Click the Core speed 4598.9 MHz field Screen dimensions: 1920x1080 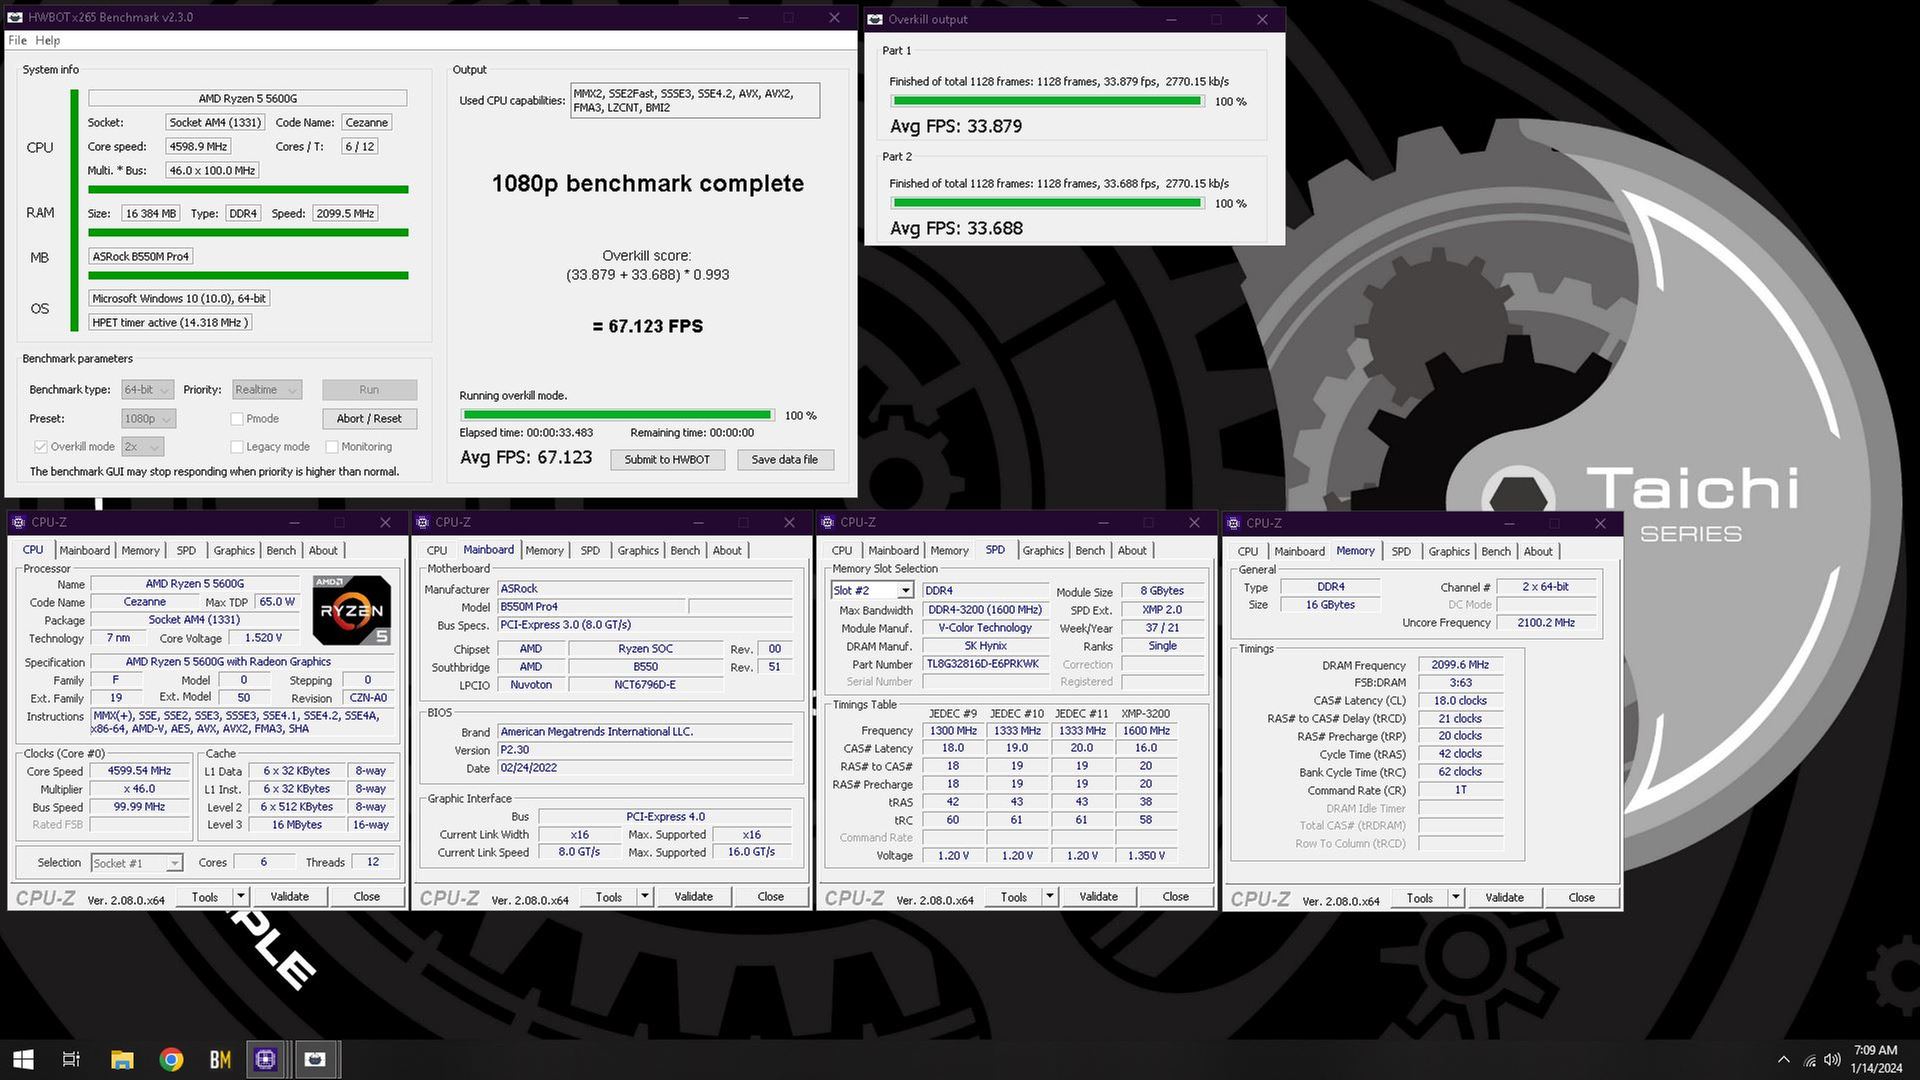(199, 147)
